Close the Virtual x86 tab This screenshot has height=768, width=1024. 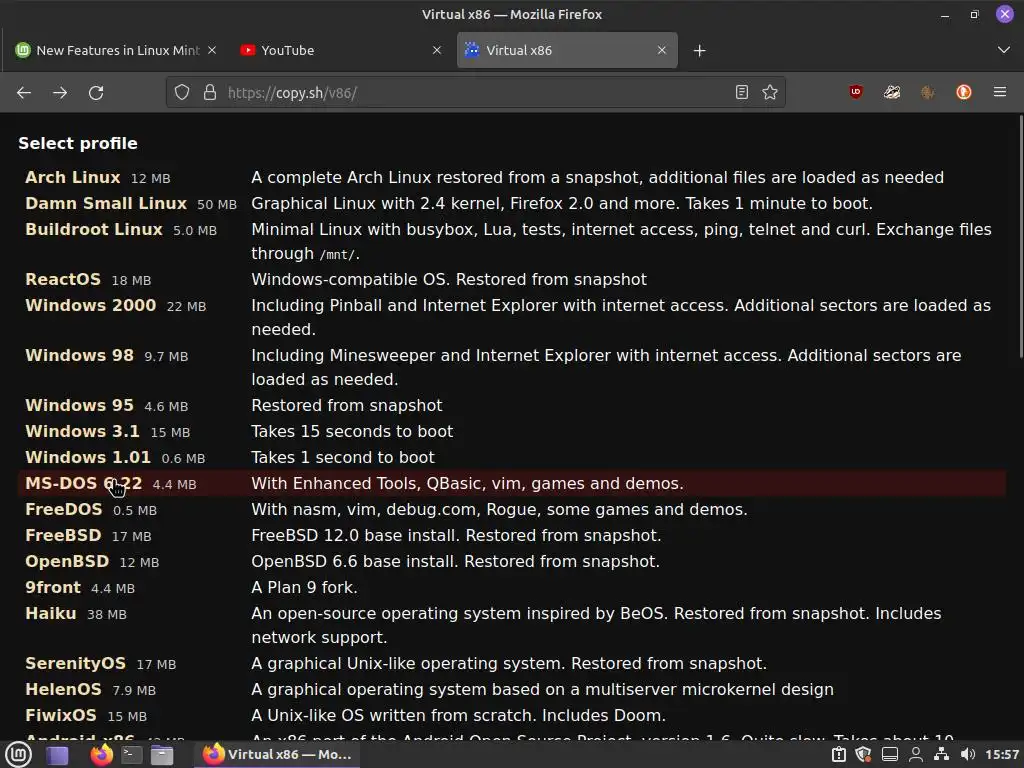point(662,50)
